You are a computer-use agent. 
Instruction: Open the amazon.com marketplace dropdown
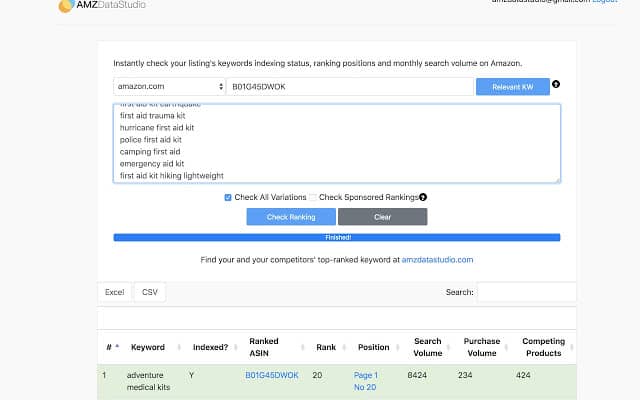(x=169, y=87)
